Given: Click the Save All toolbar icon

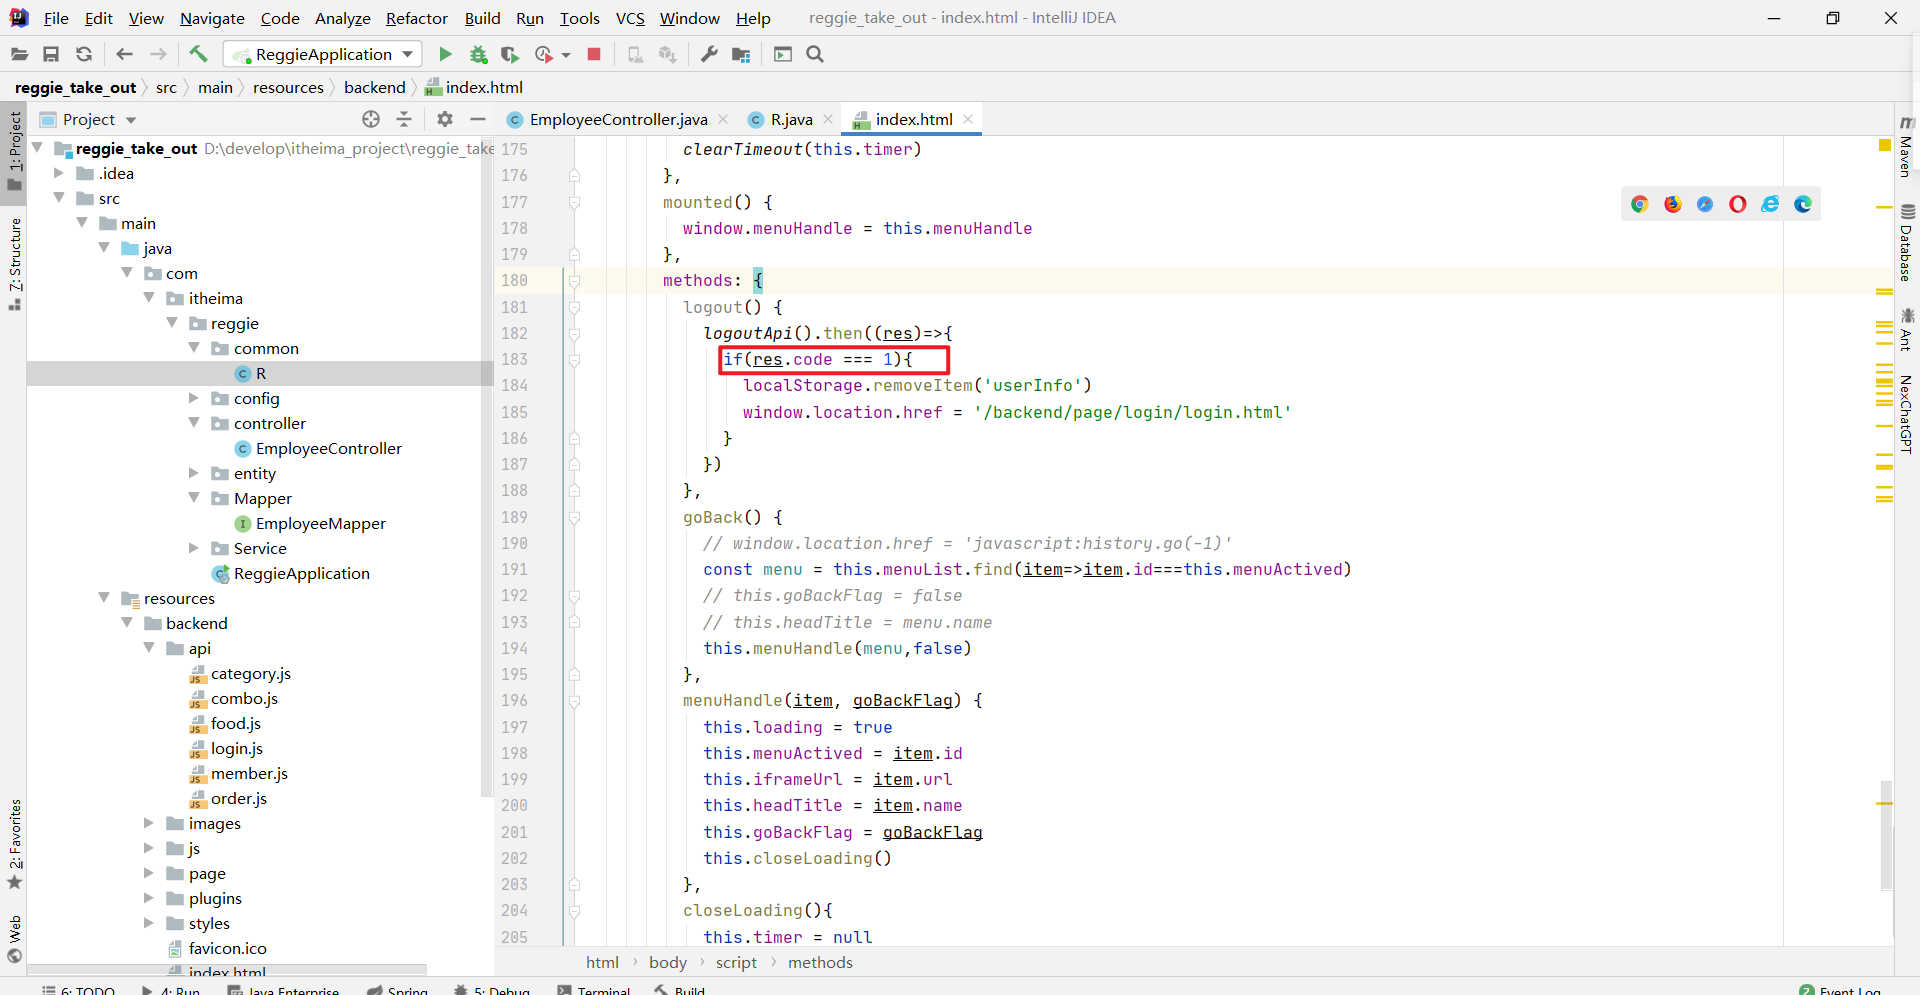Looking at the screenshot, I should pyautogui.click(x=51, y=54).
